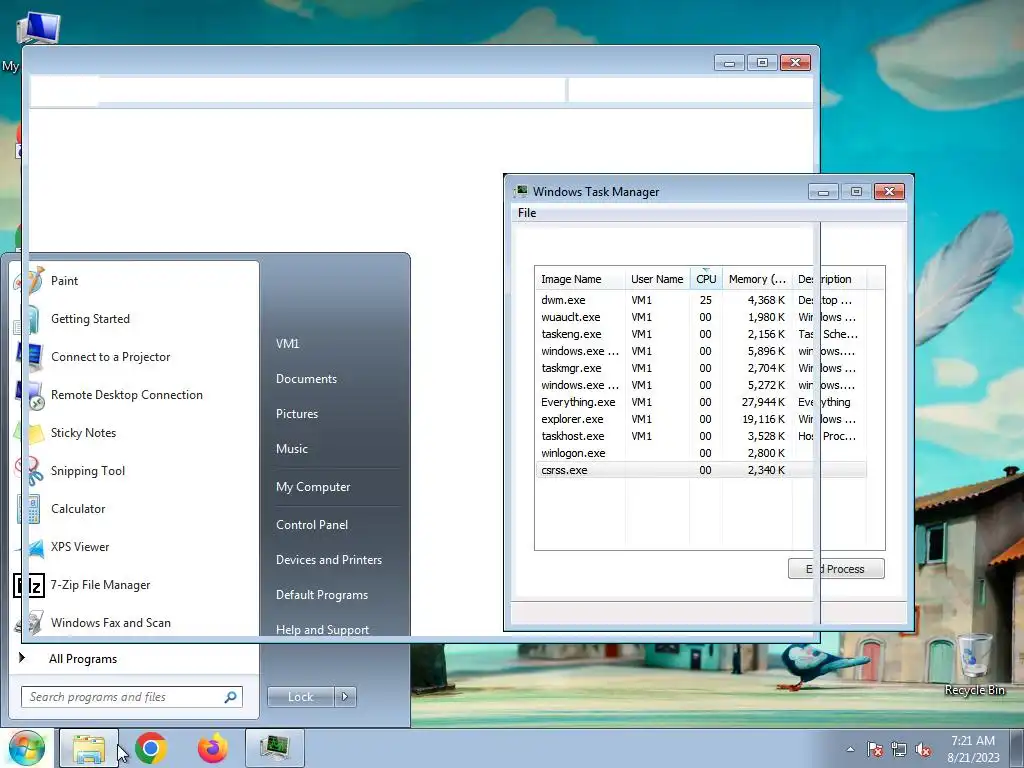Open My Computer from the Start menu
The height and width of the screenshot is (768, 1024).
313,487
